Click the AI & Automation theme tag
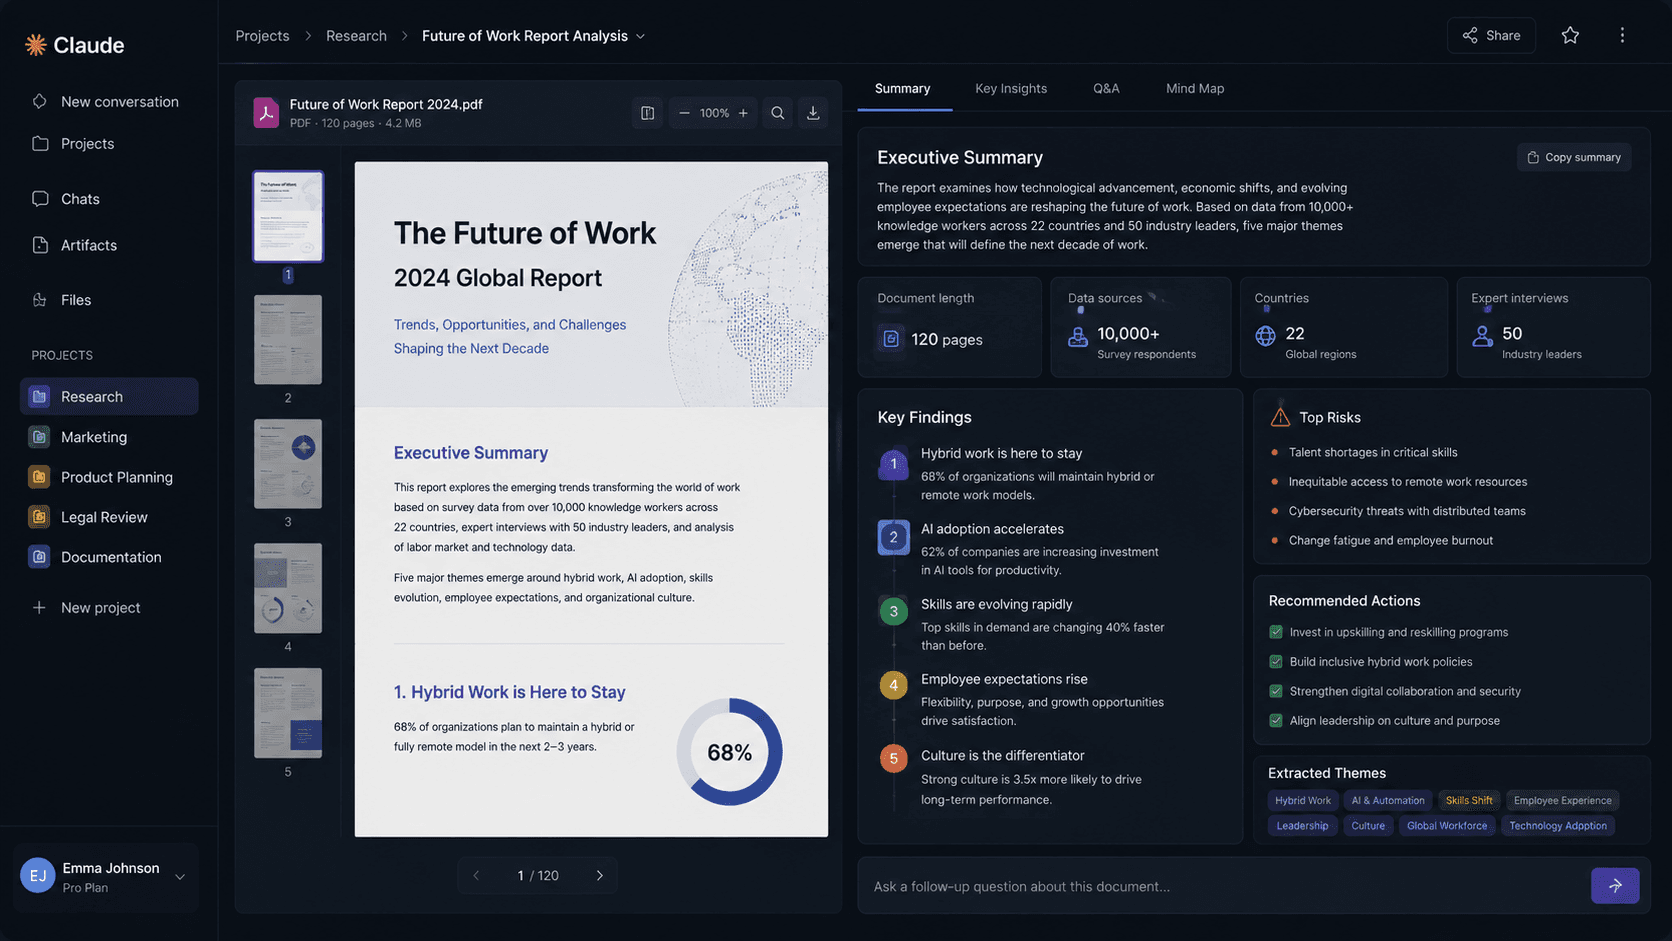 pyautogui.click(x=1388, y=801)
